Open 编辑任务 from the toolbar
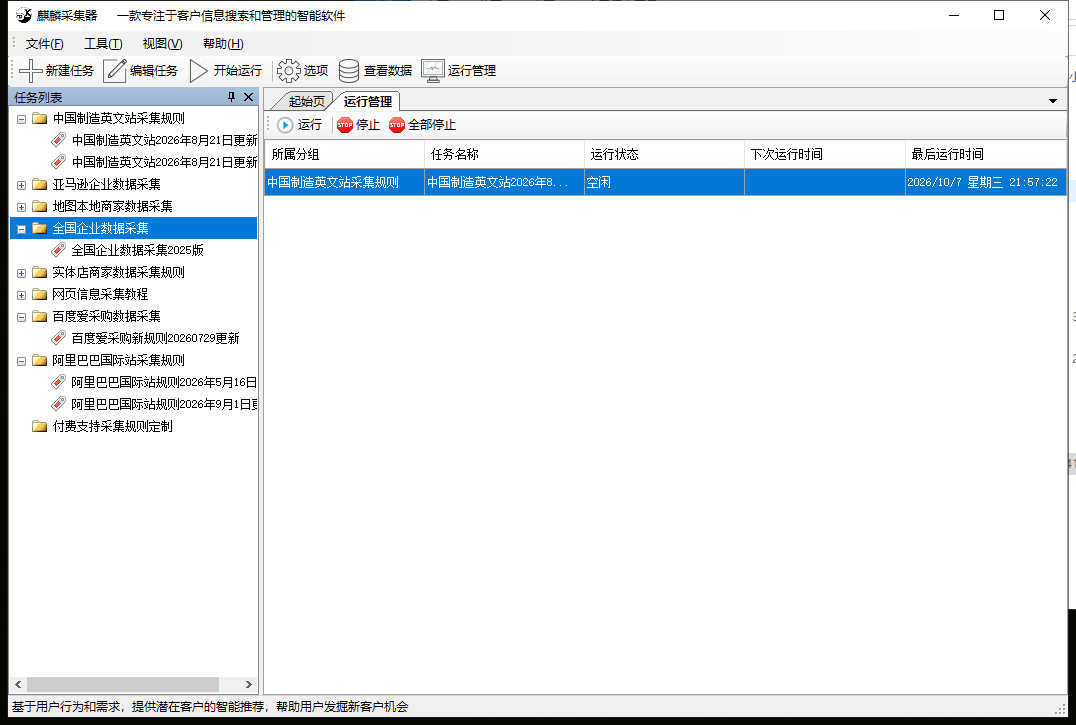 click(141, 71)
